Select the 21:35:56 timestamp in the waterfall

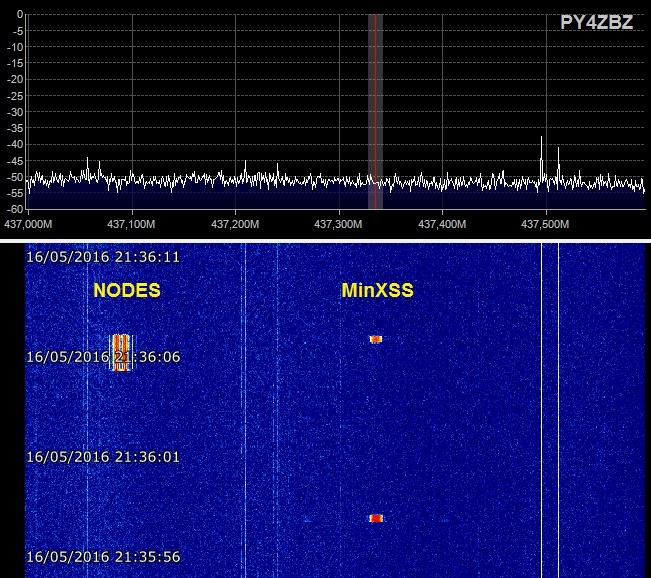pyautogui.click(x=104, y=557)
